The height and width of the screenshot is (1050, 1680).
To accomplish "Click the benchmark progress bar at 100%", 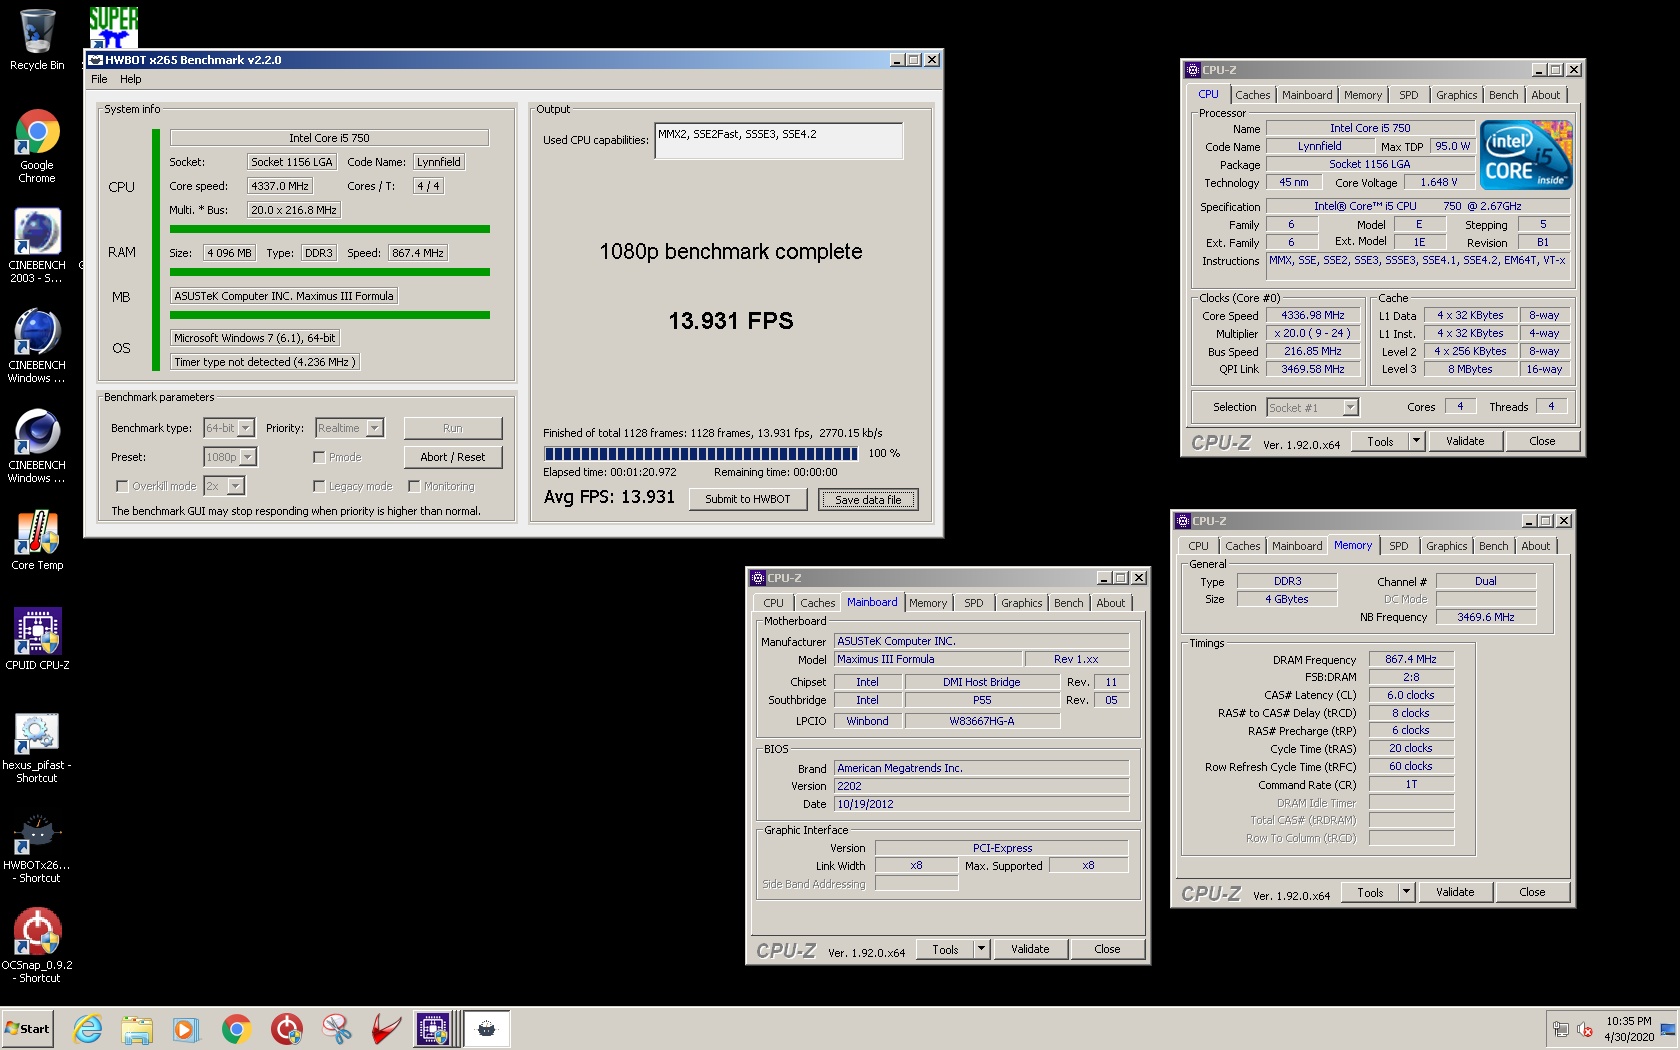I will click(x=701, y=453).
